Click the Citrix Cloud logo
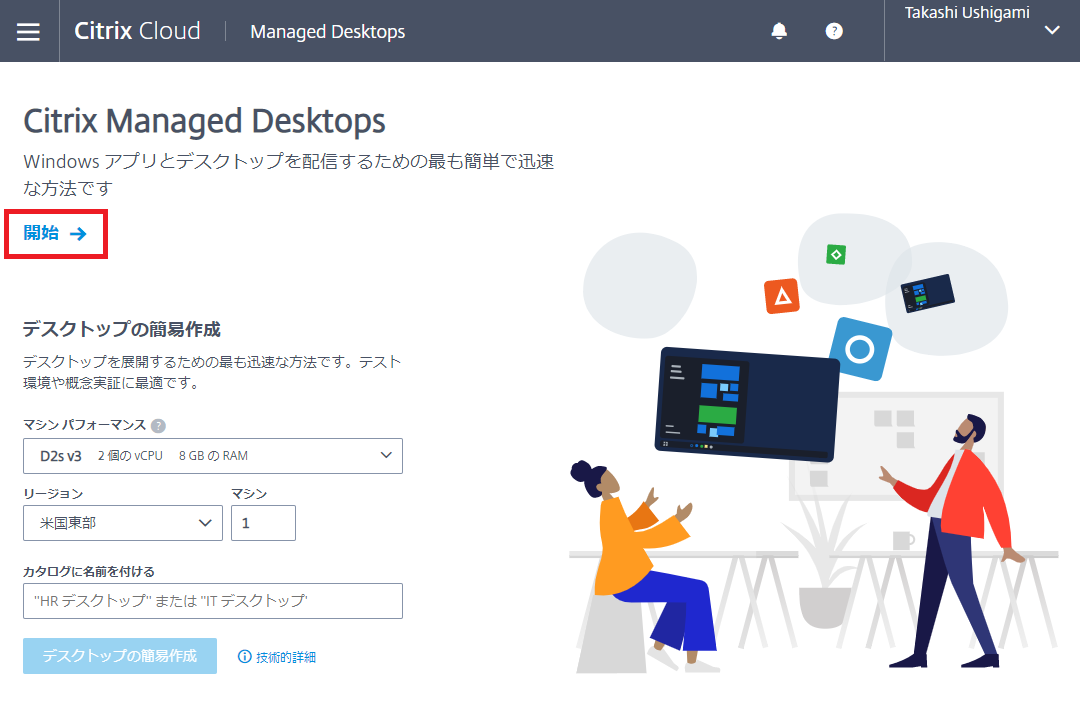 pyautogui.click(x=137, y=30)
